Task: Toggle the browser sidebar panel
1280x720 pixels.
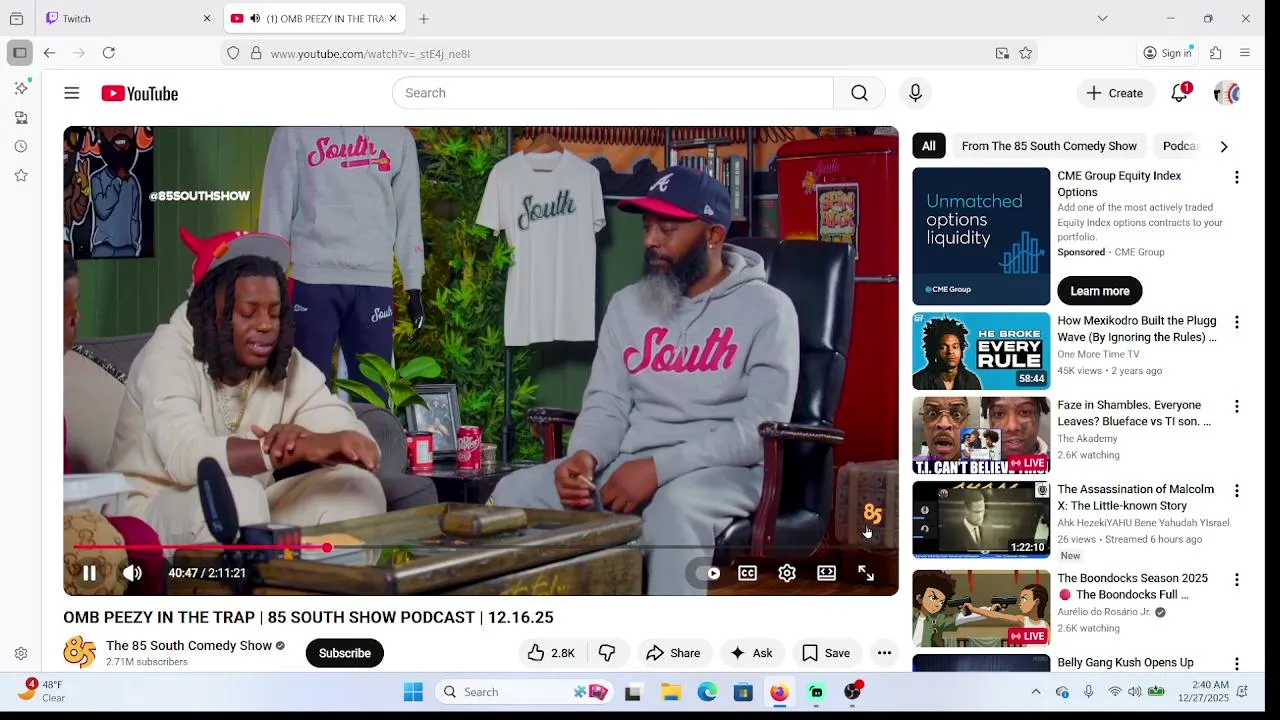Action: point(20,53)
